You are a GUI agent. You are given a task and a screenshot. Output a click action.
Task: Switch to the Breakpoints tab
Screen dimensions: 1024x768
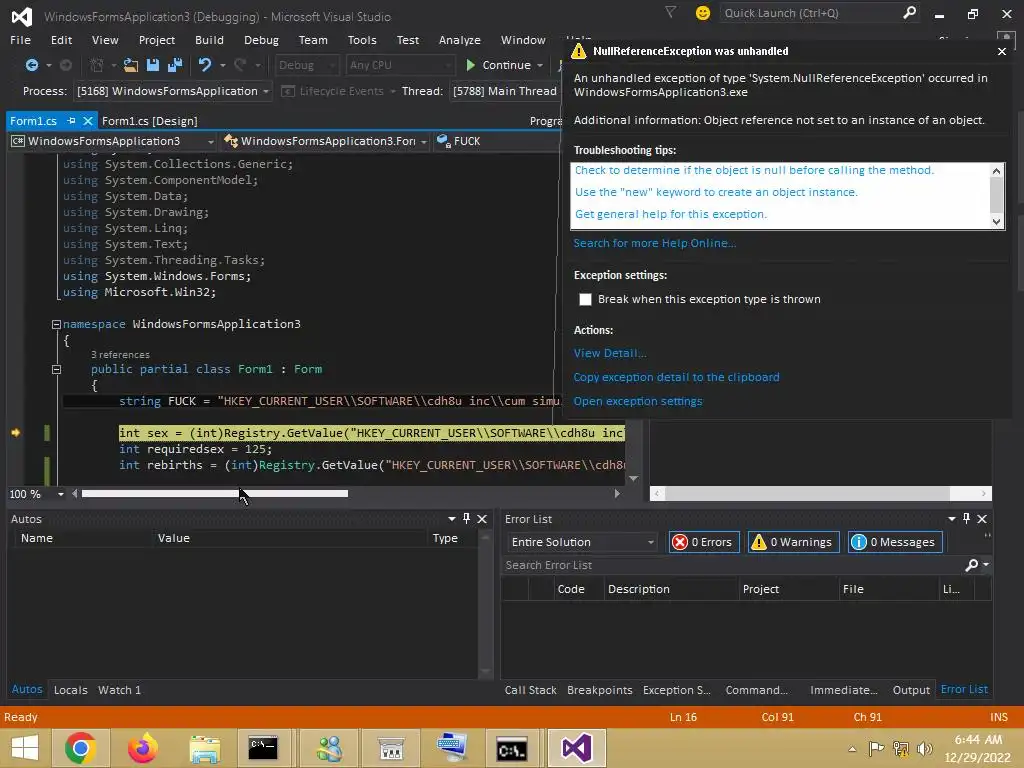pos(600,690)
